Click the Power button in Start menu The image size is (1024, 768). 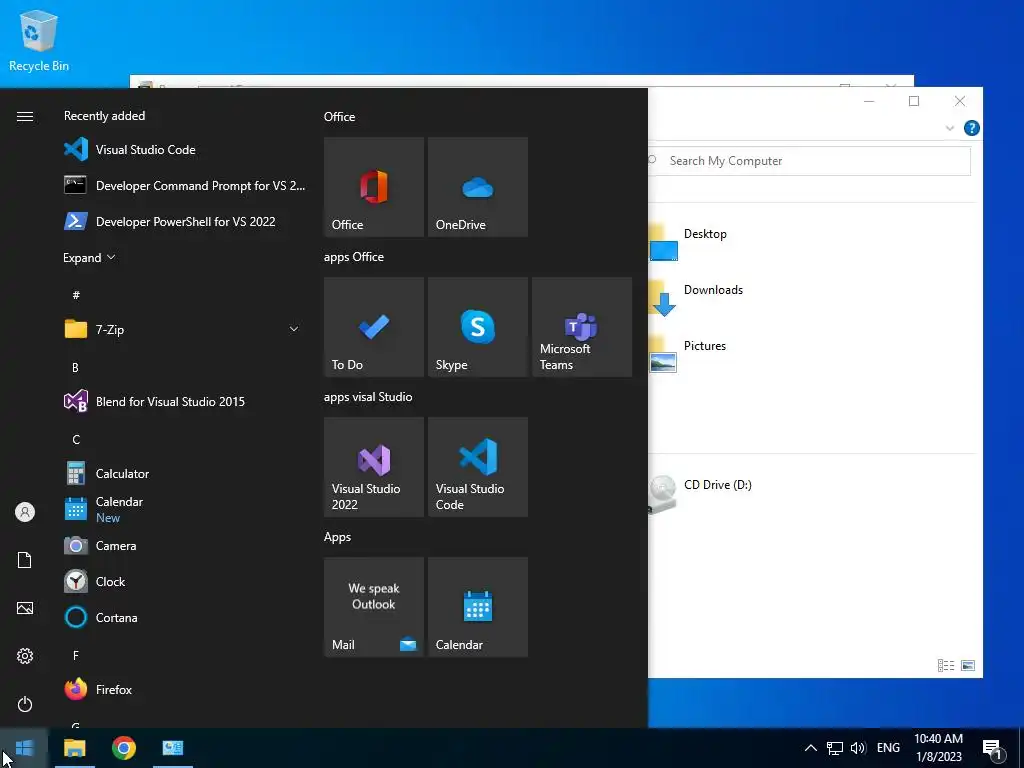[25, 704]
